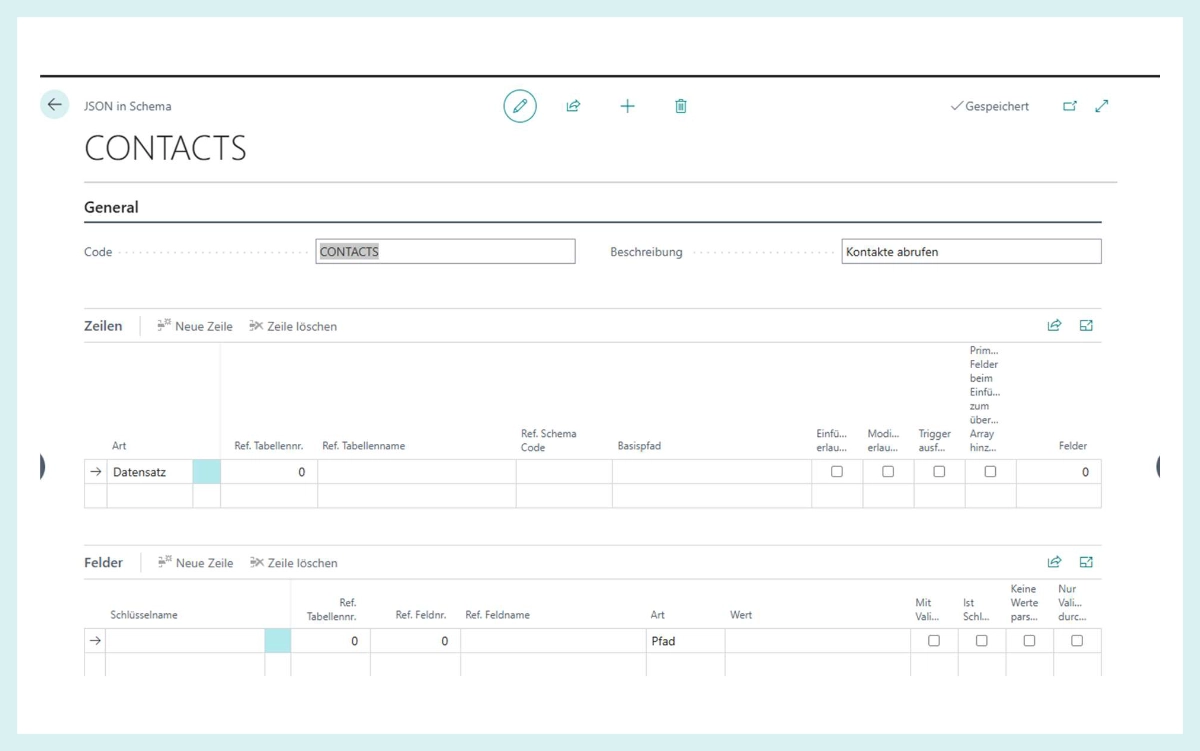Click the trash delete icon

coord(681,106)
